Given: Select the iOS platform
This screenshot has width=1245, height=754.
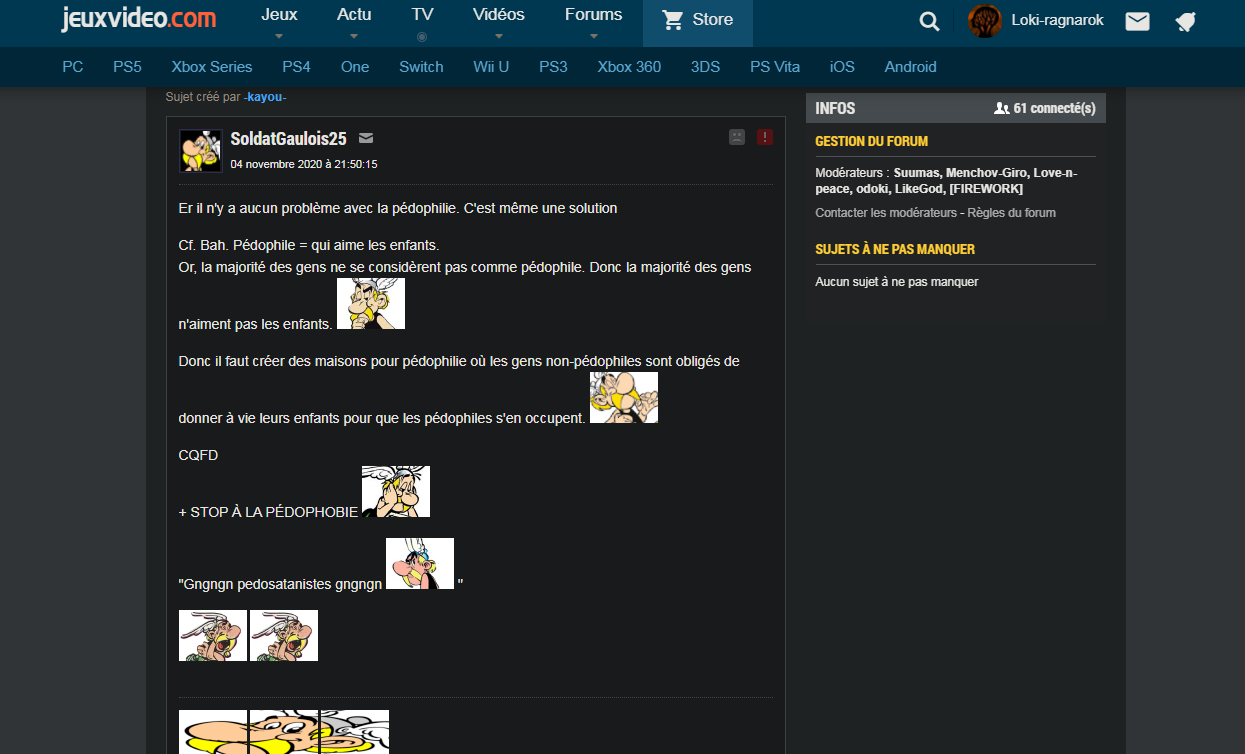Looking at the screenshot, I should point(842,67).
